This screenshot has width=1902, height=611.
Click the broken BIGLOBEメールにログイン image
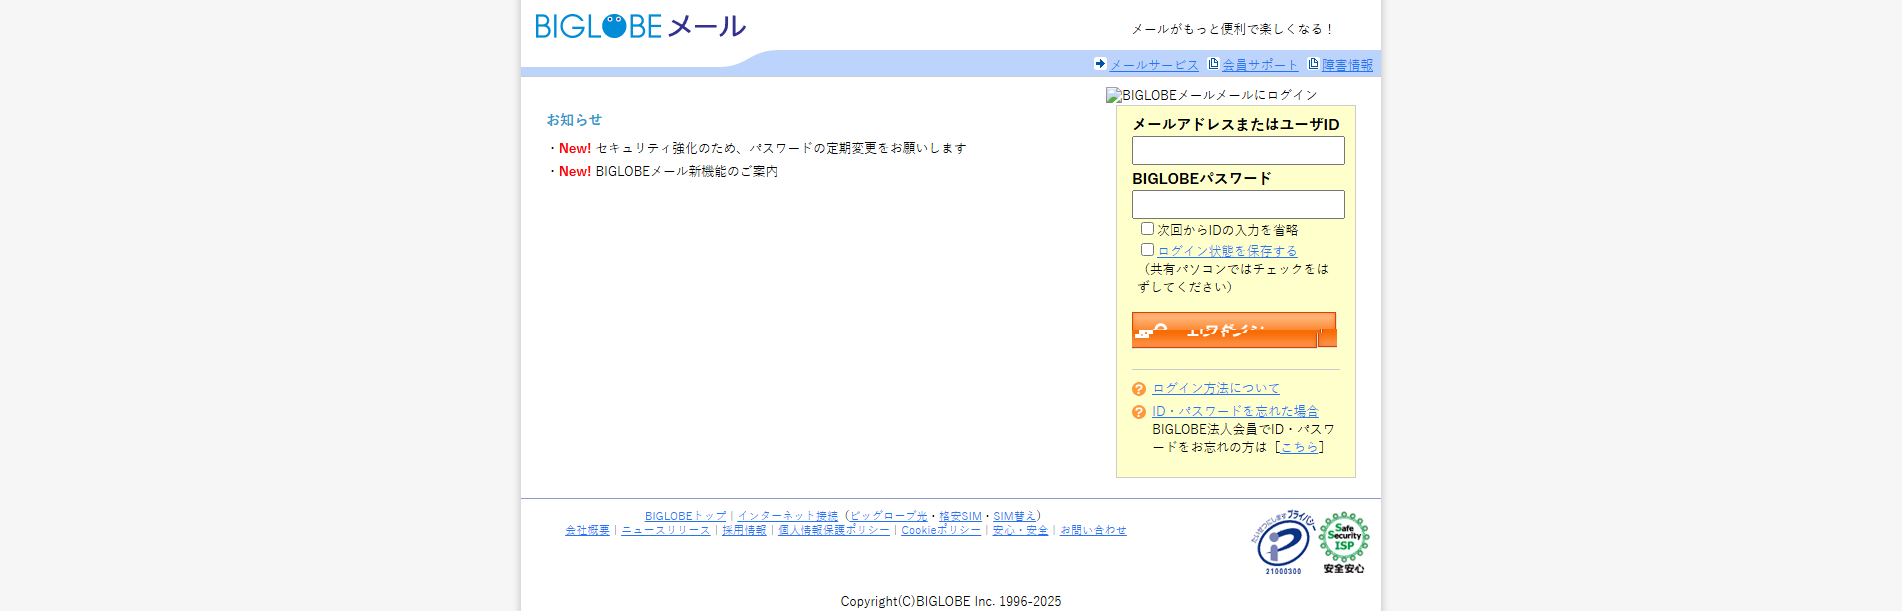pos(1212,95)
